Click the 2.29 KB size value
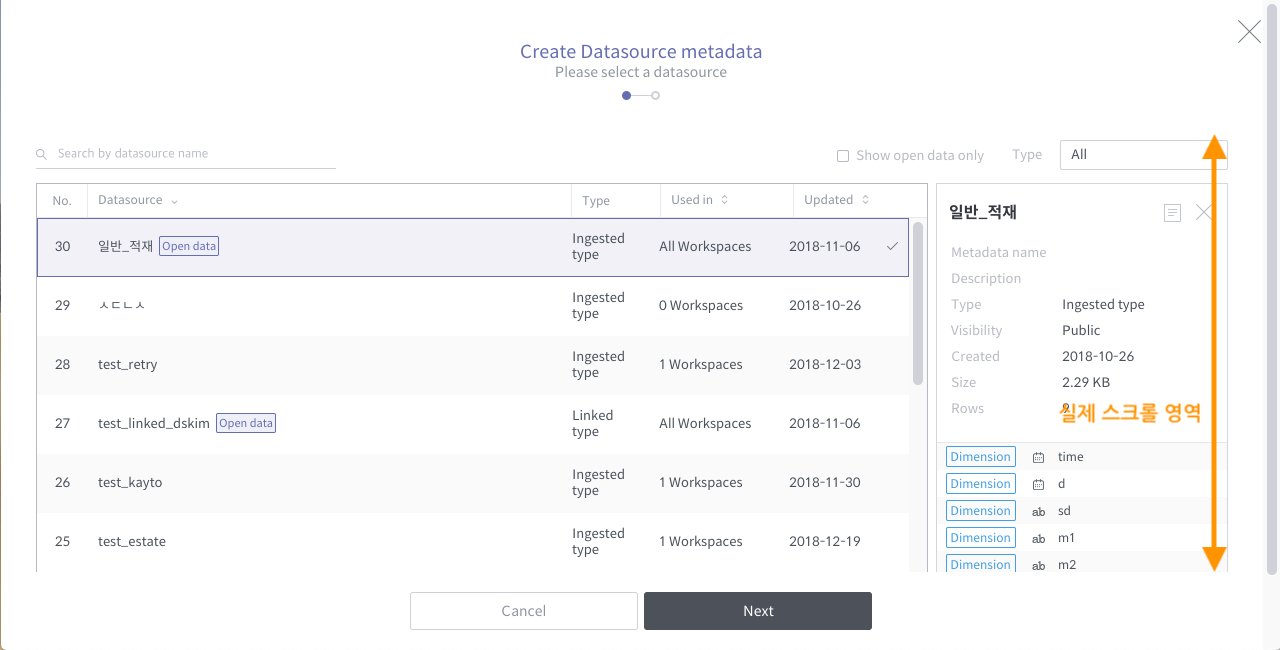Screen dimensions: 1280x650 1086,383
